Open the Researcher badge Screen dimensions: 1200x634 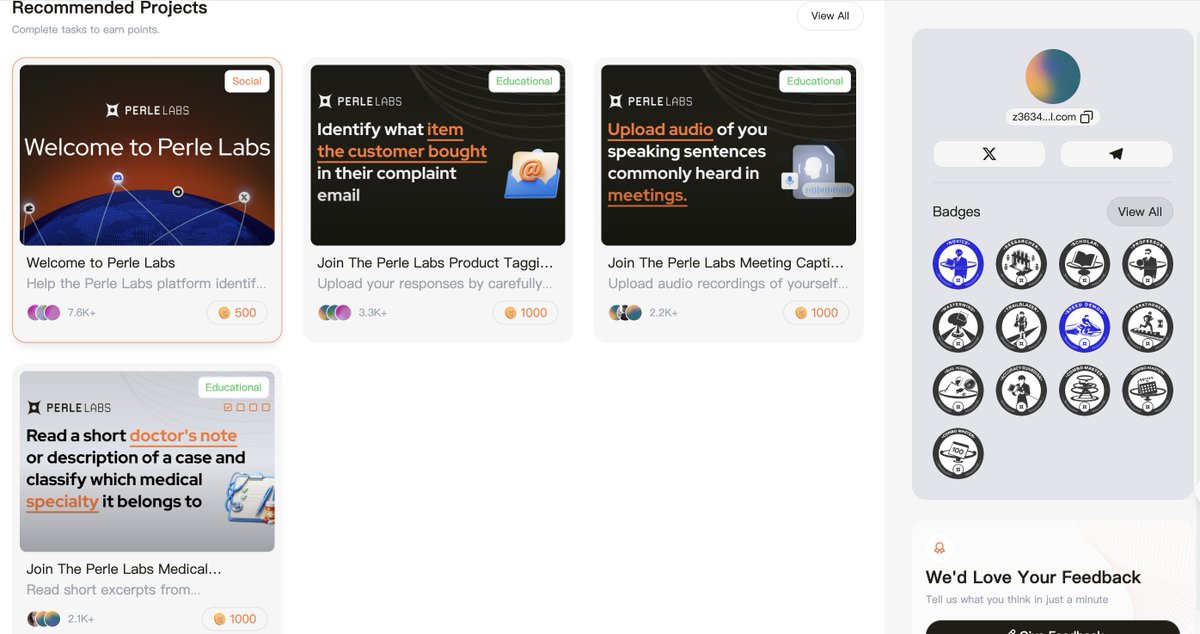(x=1021, y=264)
